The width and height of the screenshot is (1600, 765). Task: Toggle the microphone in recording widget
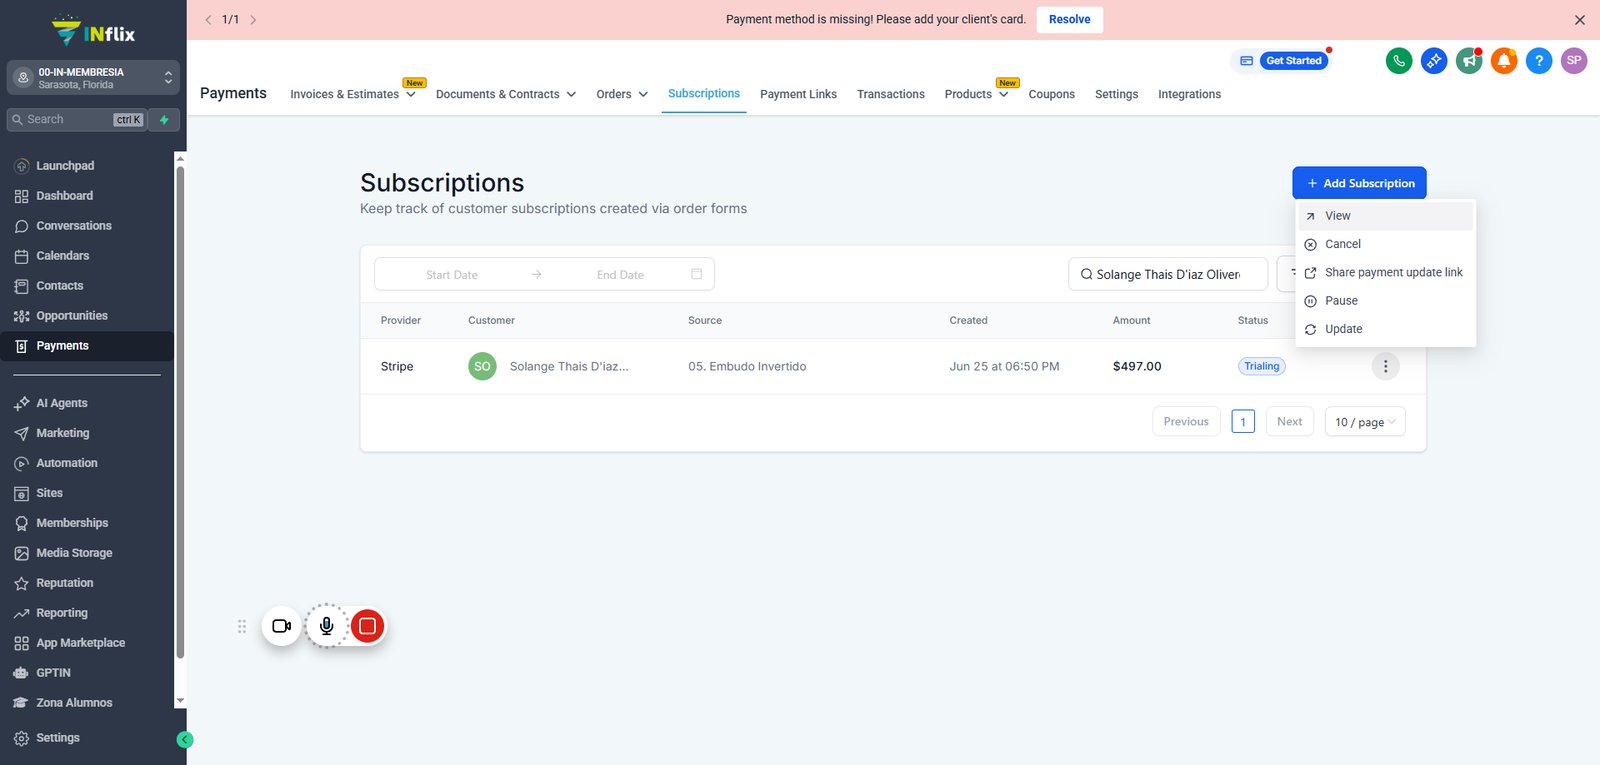327,626
